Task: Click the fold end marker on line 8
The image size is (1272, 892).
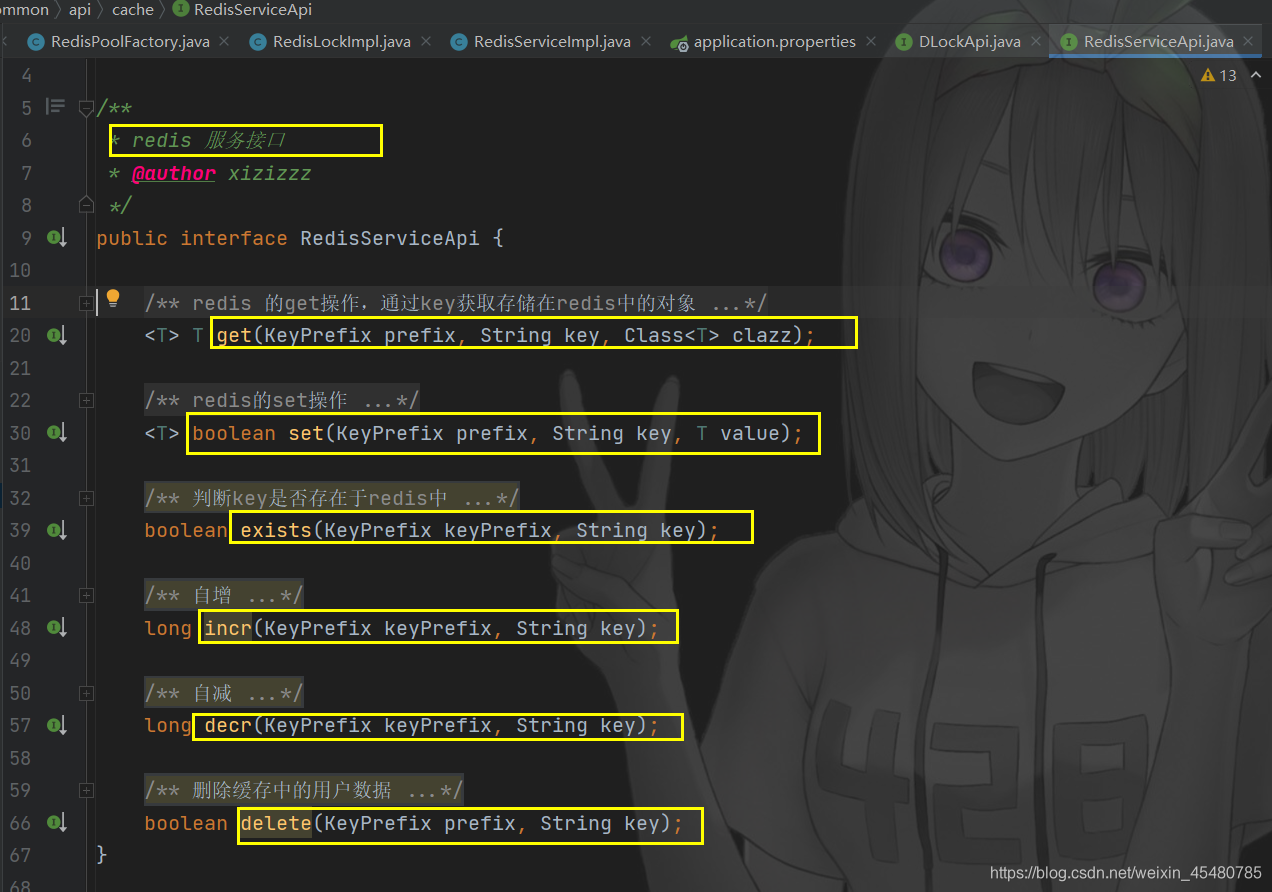Action: click(87, 205)
